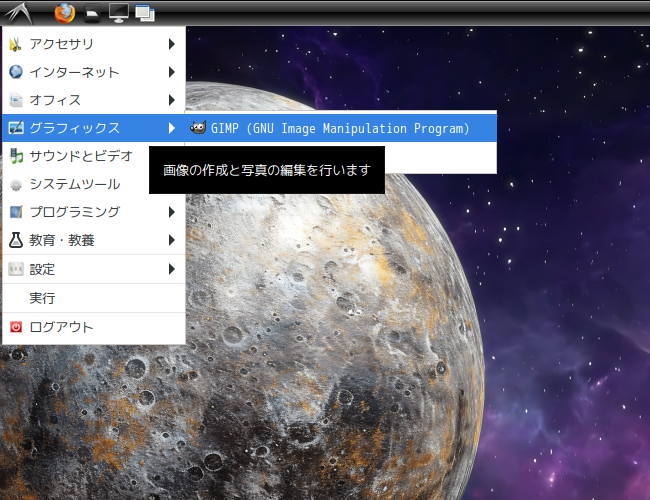650x500 pixels.
Task: Open the アクセサリ submenu
Action: (x=94, y=44)
